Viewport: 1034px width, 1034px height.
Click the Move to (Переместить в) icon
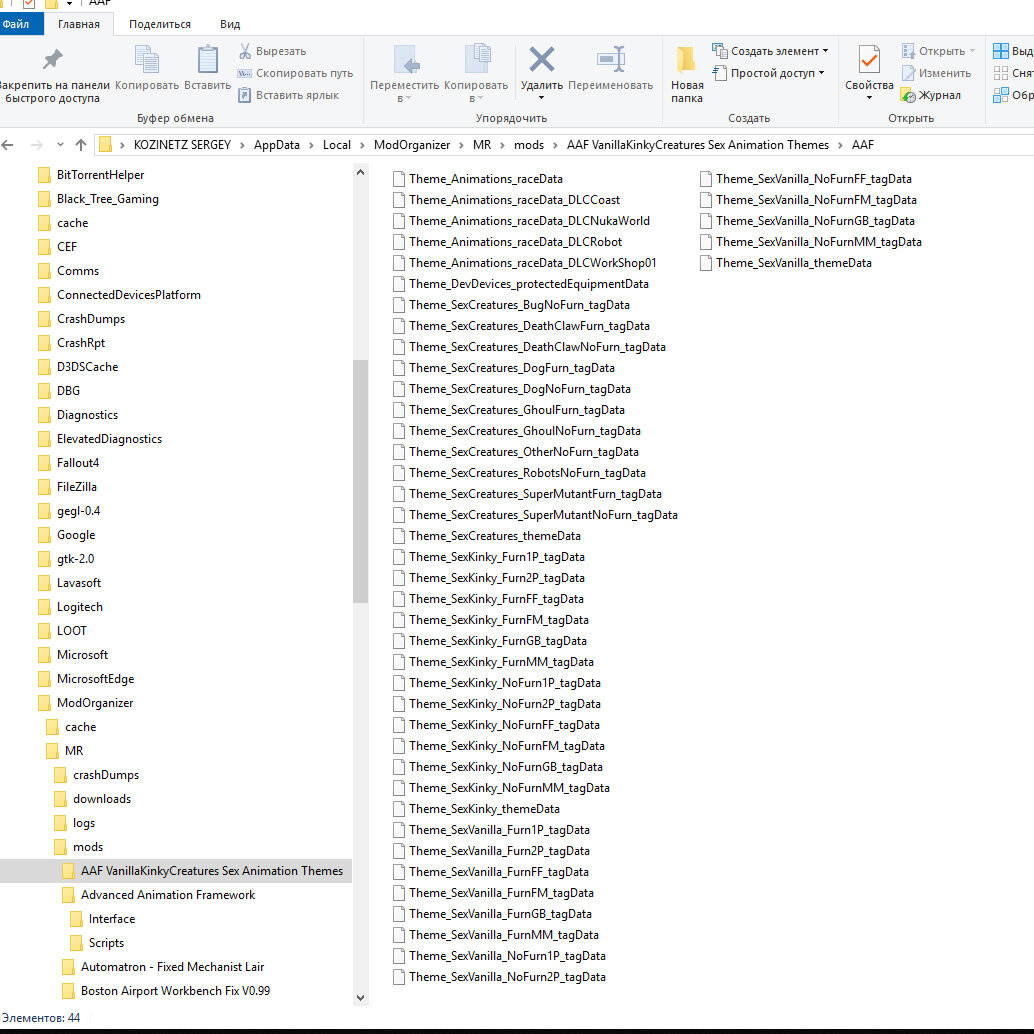click(x=406, y=61)
